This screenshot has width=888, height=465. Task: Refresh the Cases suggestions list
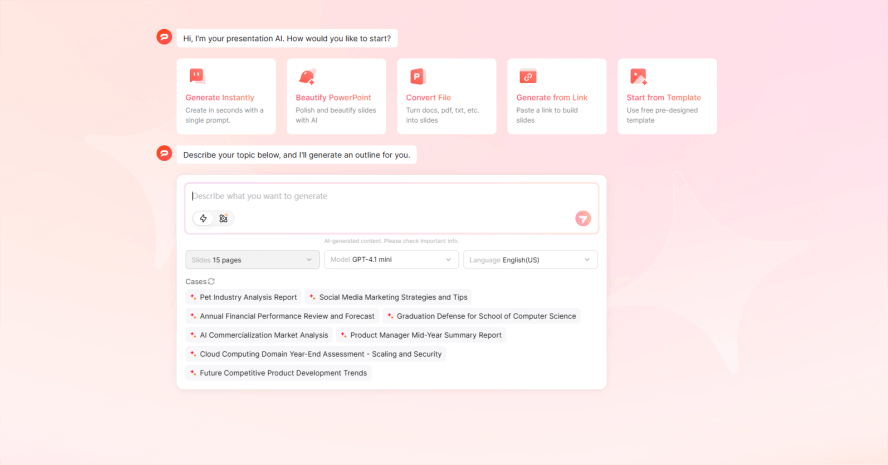211,282
